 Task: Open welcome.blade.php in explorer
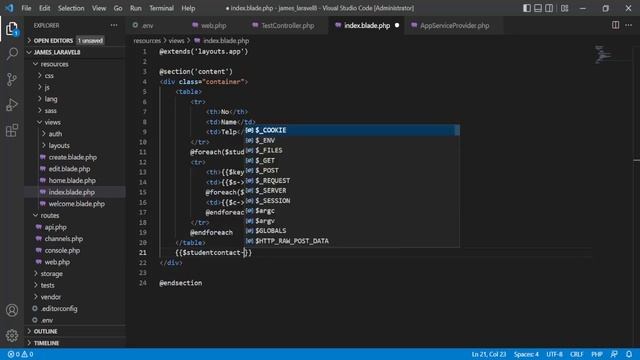tap(76, 204)
